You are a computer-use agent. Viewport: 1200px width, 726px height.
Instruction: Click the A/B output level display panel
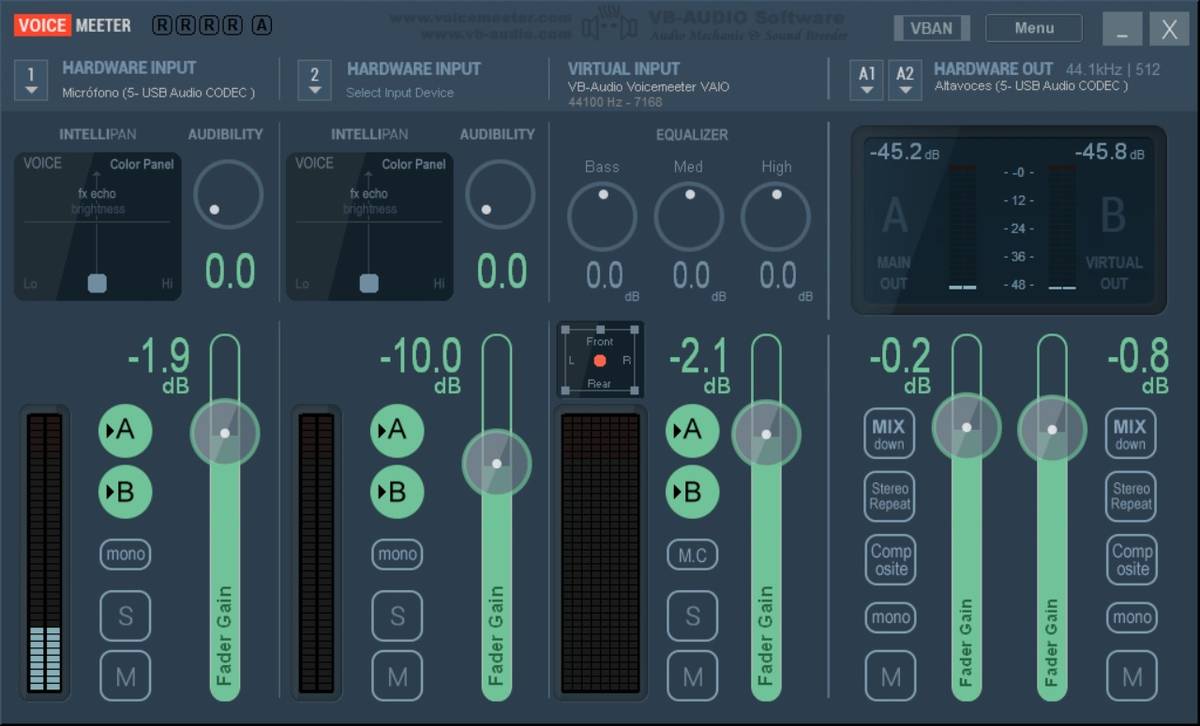pyautogui.click(x=1008, y=220)
